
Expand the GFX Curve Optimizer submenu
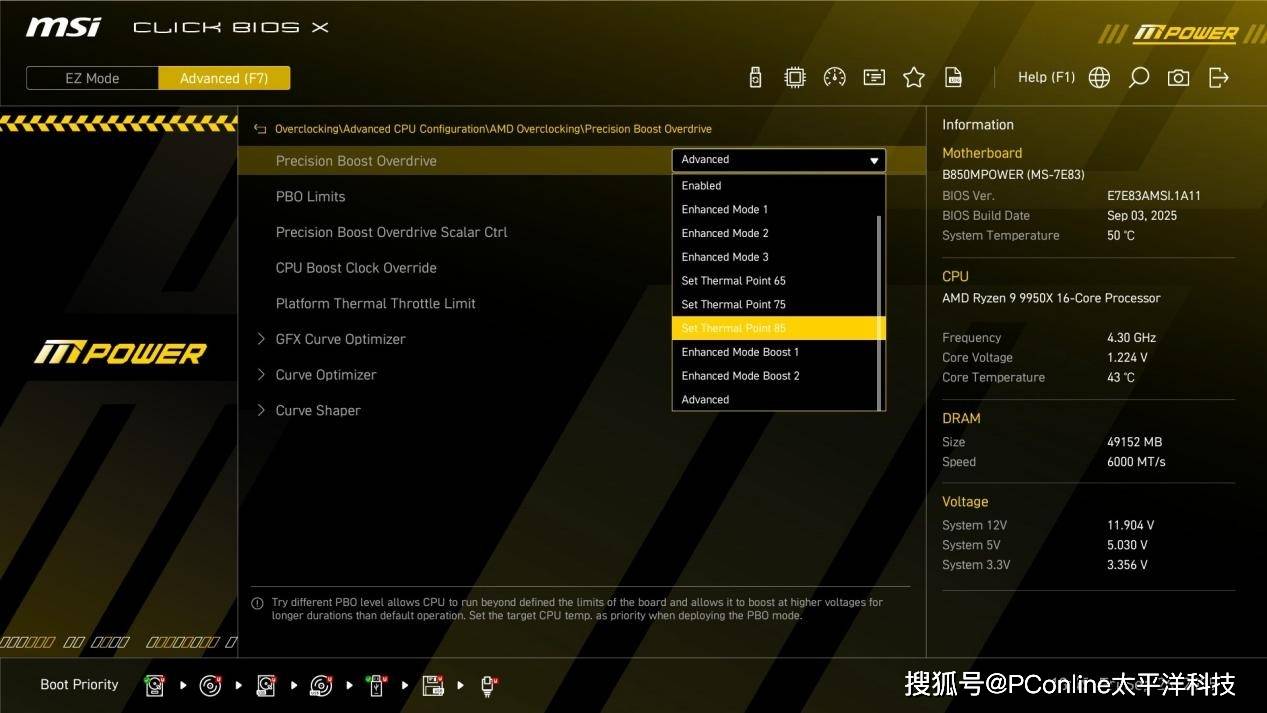coord(340,339)
